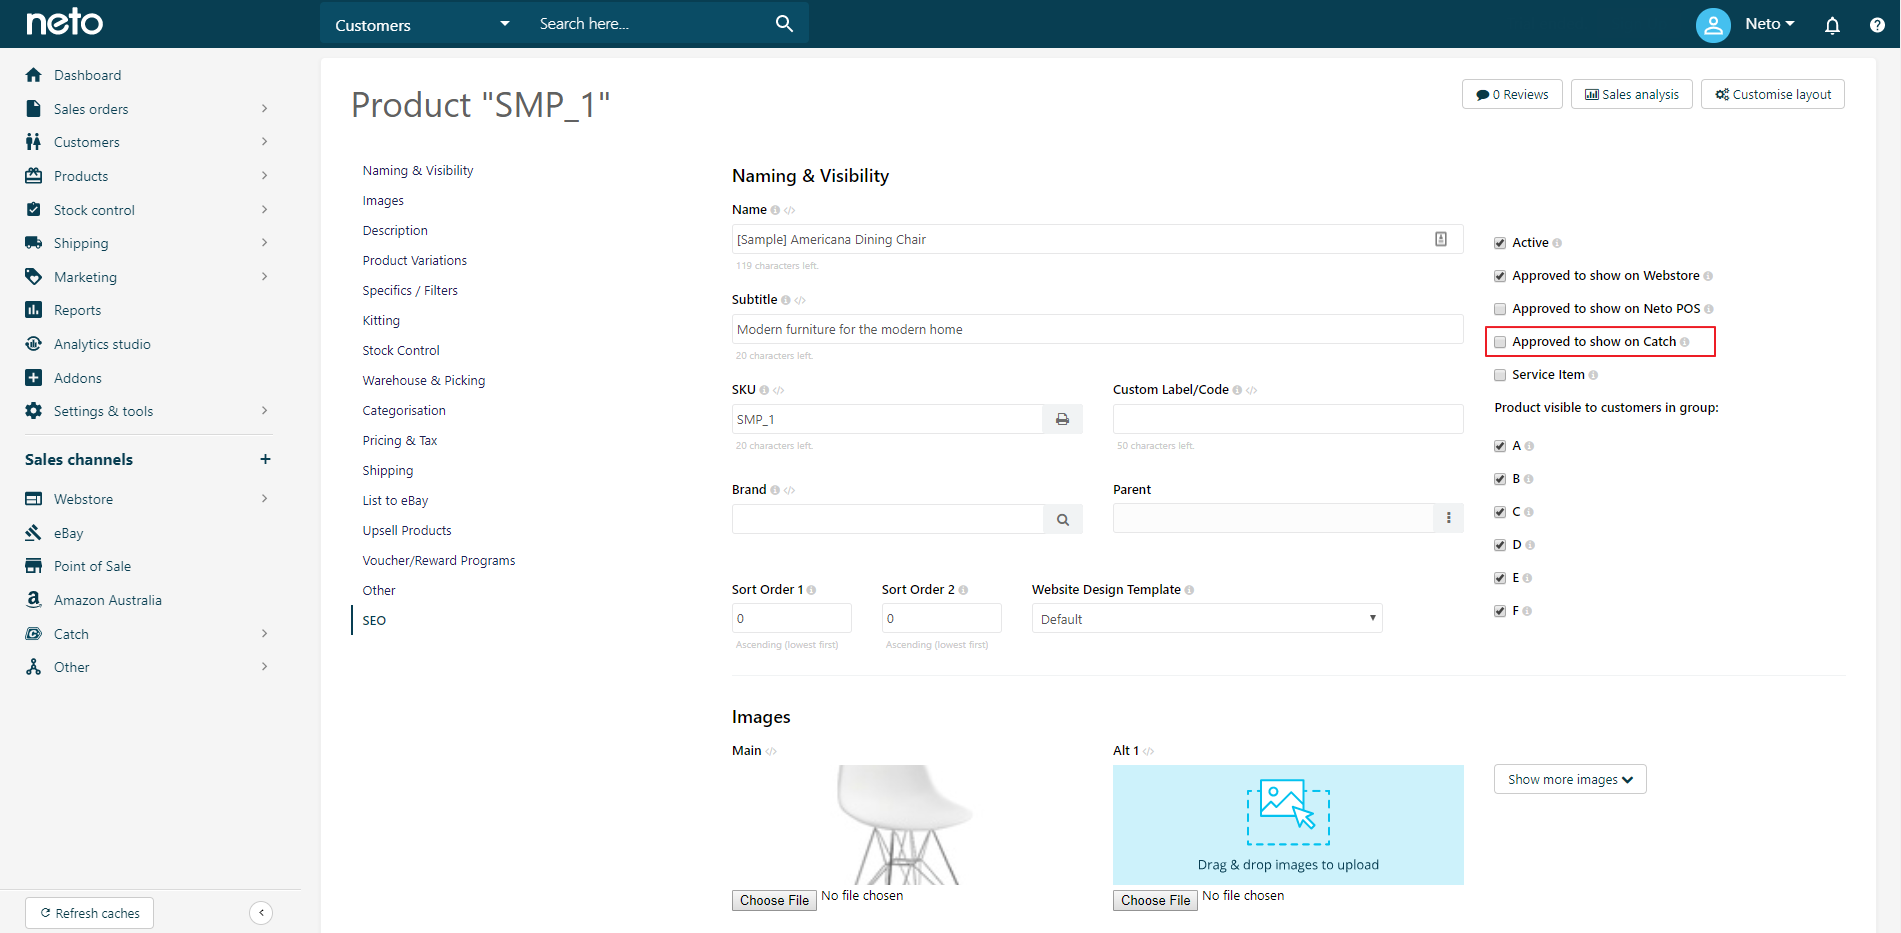Screen dimensions: 1901x933
Task: Toggle customer group A checkbox
Action: click(x=1500, y=446)
